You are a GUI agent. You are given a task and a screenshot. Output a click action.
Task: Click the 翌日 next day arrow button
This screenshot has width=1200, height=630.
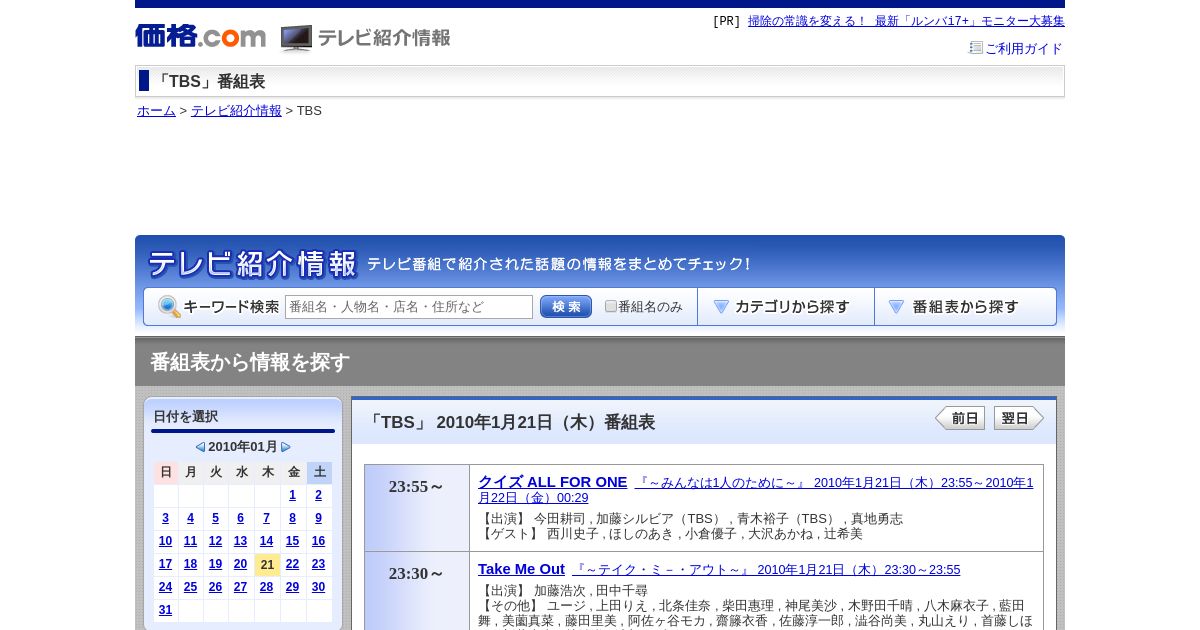tap(1019, 418)
